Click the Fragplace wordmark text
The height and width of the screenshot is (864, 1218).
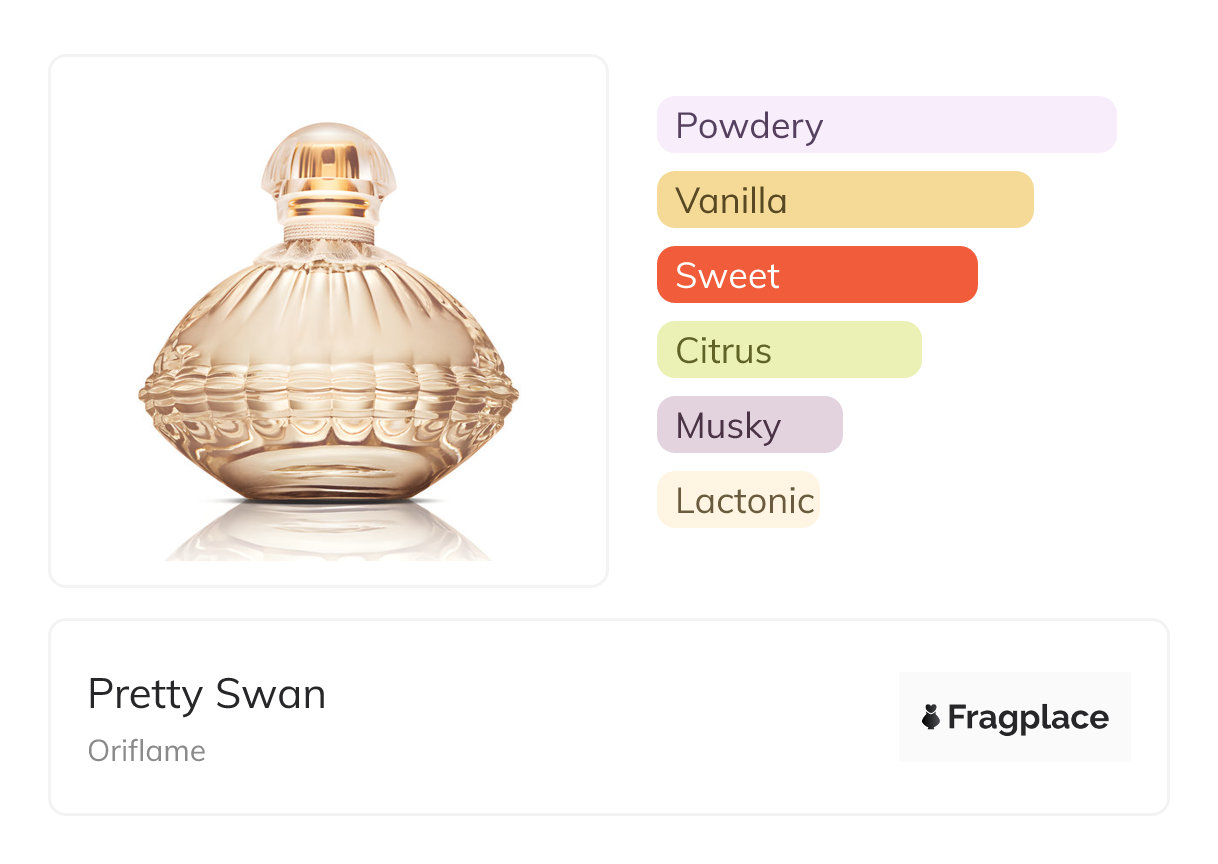[x=1028, y=717]
